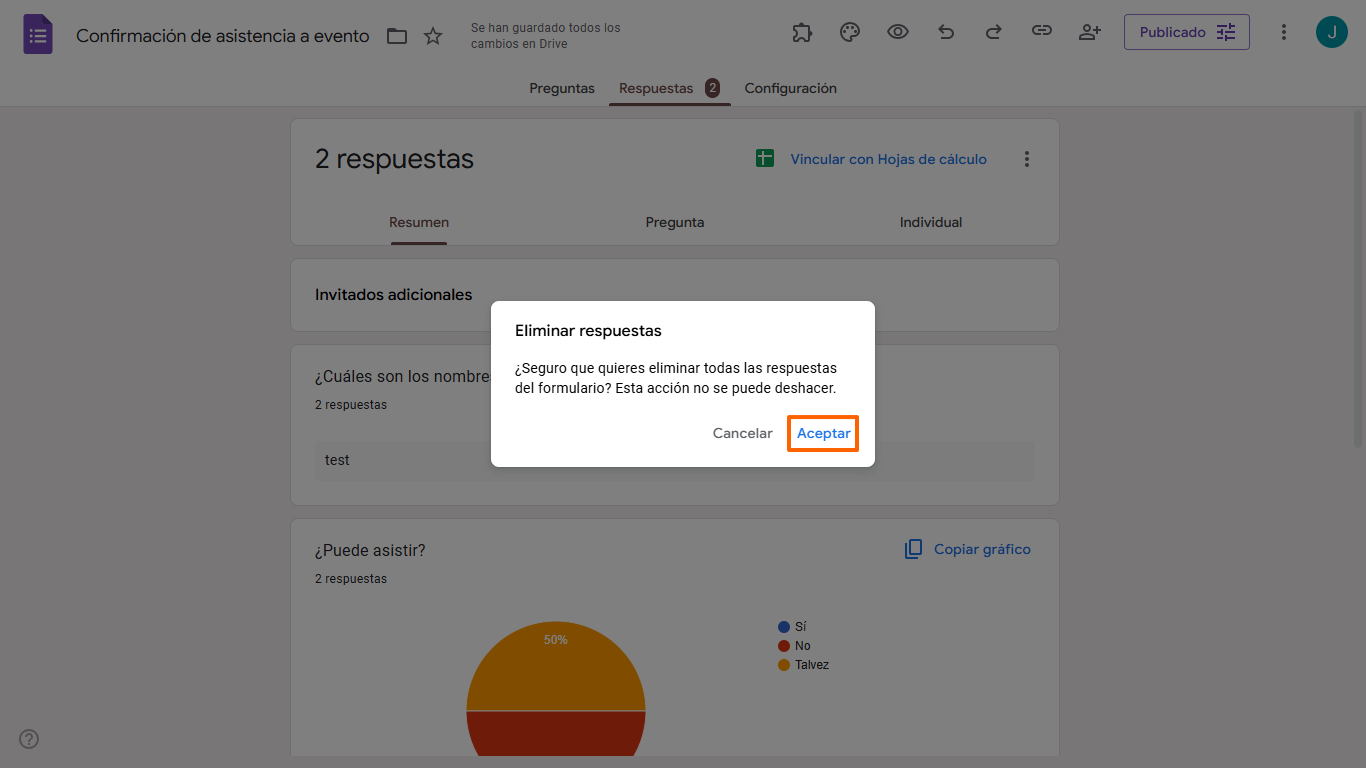Click the orange Talvez legend dot

pos(783,665)
